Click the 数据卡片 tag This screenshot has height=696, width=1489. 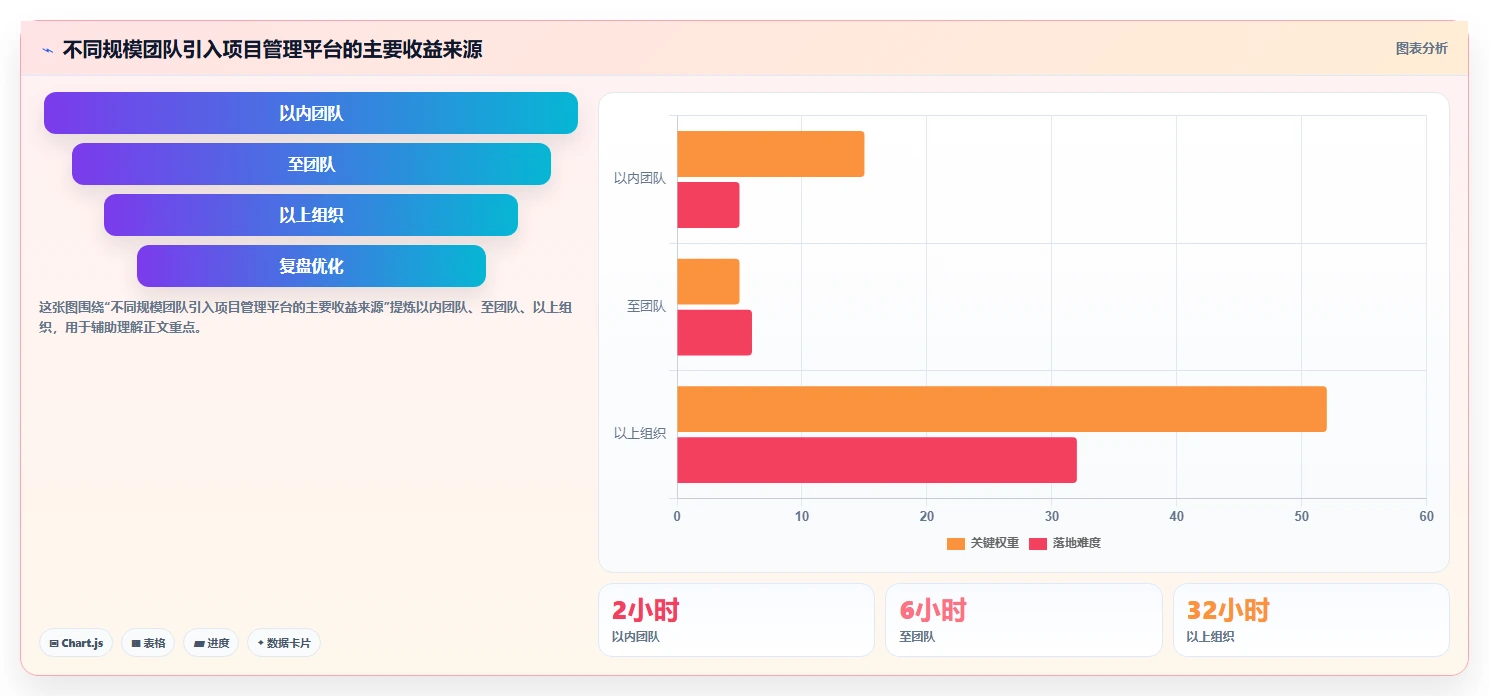tap(283, 643)
